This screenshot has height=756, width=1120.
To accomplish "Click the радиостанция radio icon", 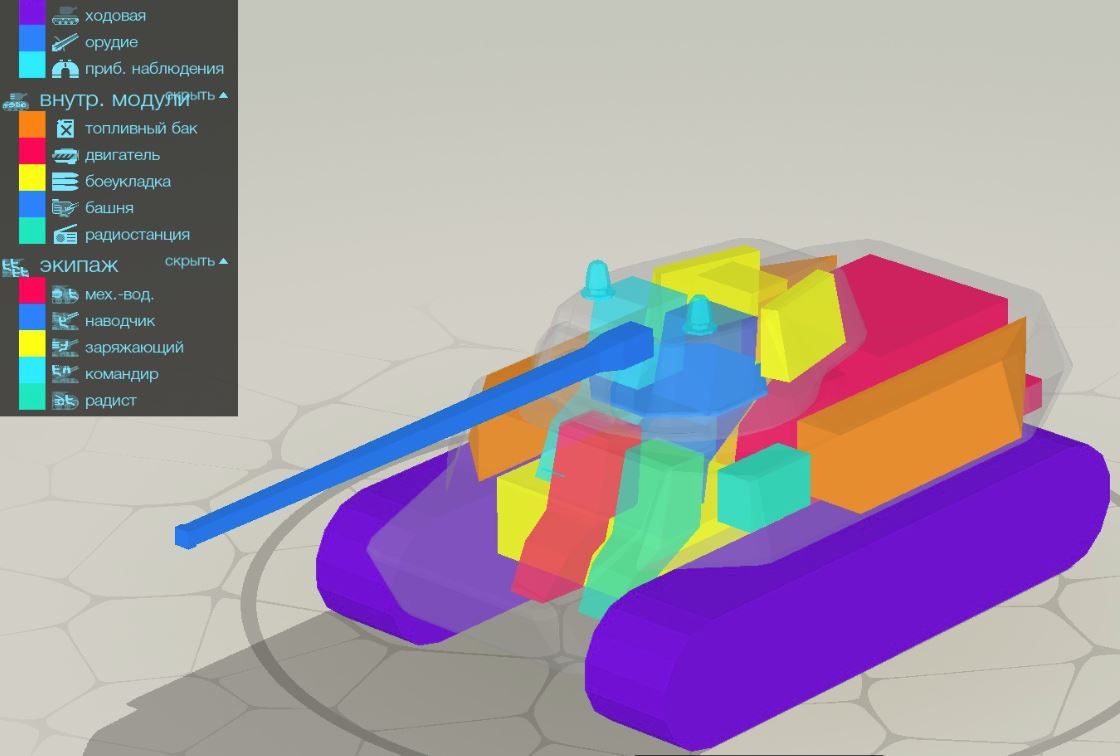I will coord(65,234).
